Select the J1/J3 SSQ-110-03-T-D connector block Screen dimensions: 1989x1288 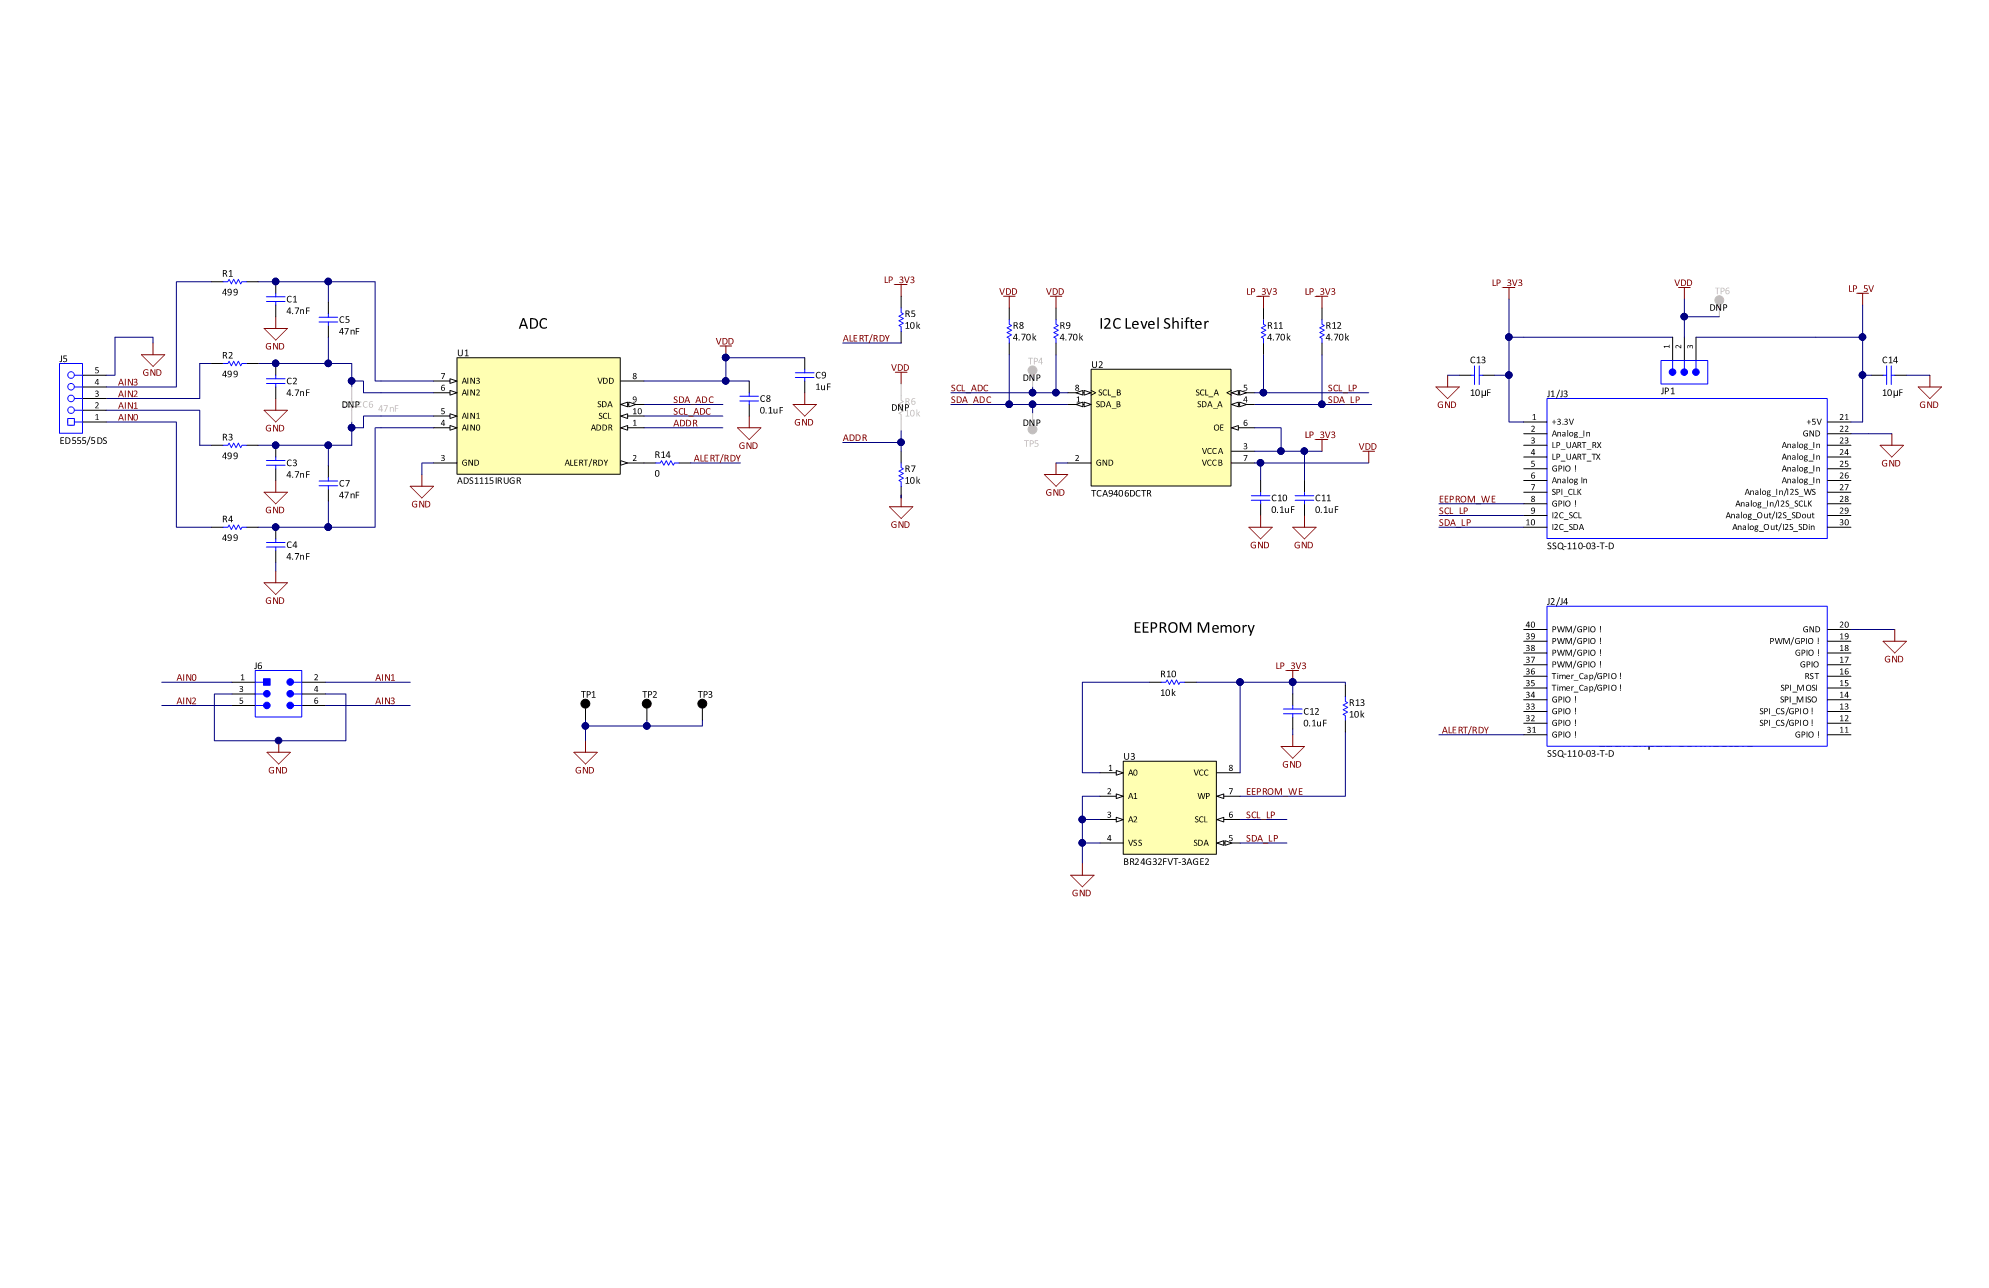[1686, 469]
